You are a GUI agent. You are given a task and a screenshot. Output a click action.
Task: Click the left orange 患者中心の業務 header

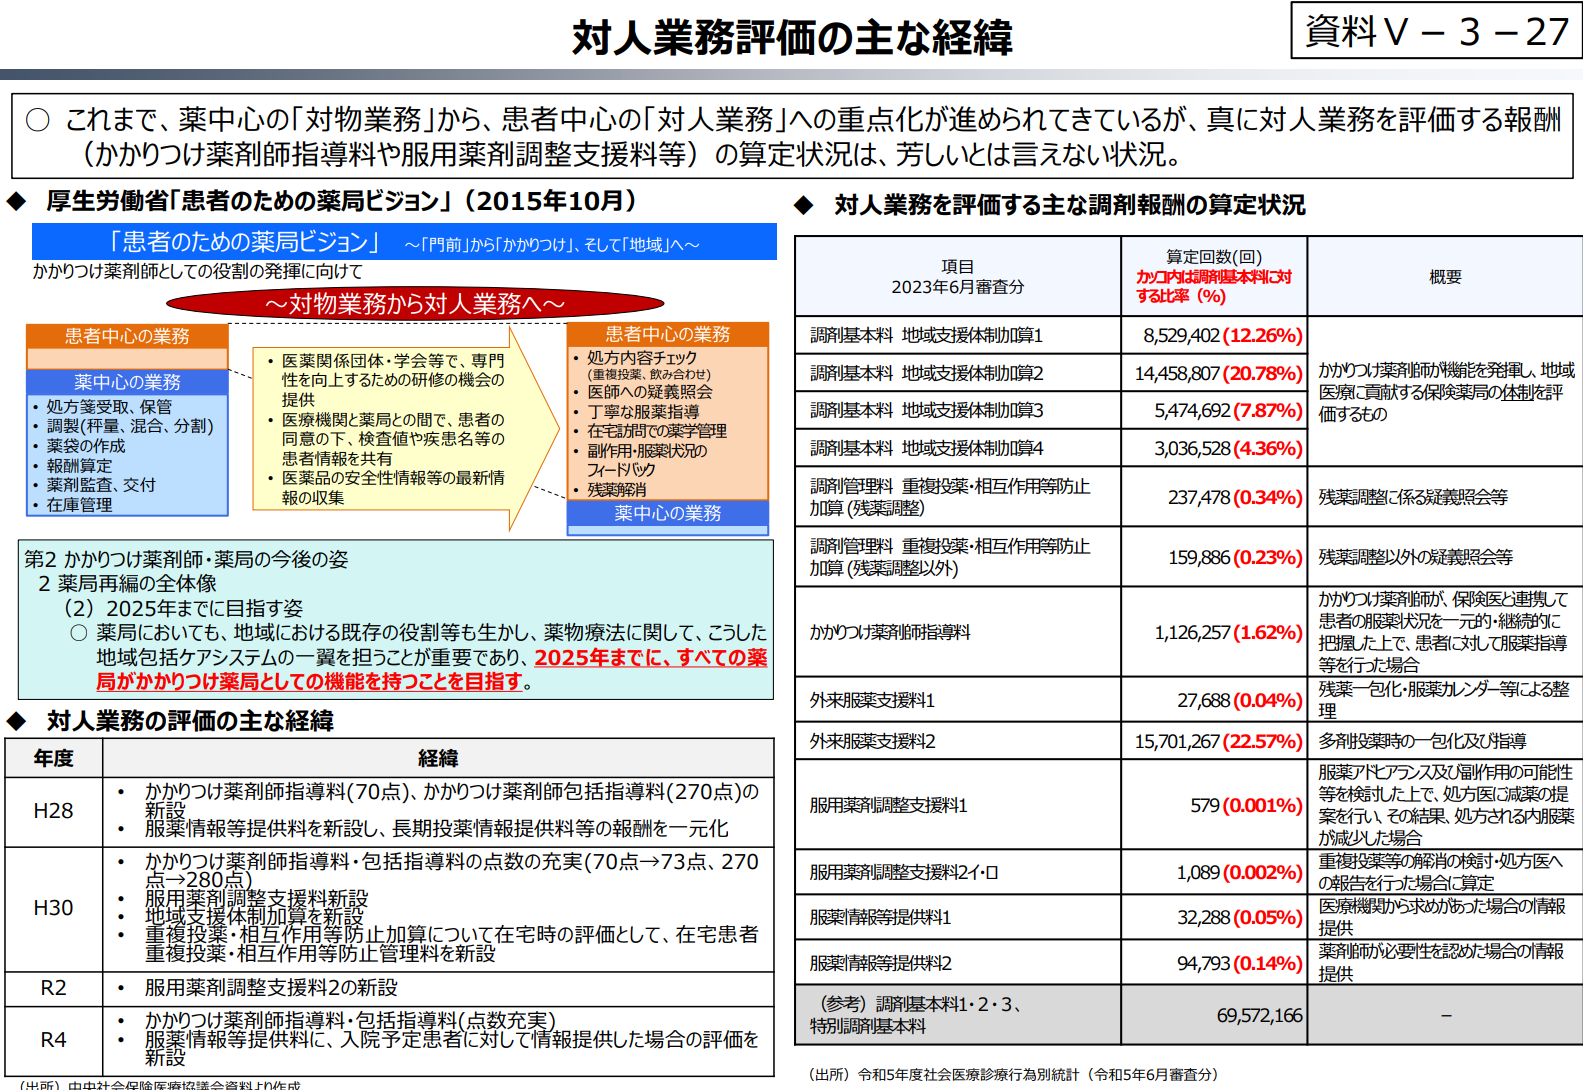pyautogui.click(x=127, y=336)
